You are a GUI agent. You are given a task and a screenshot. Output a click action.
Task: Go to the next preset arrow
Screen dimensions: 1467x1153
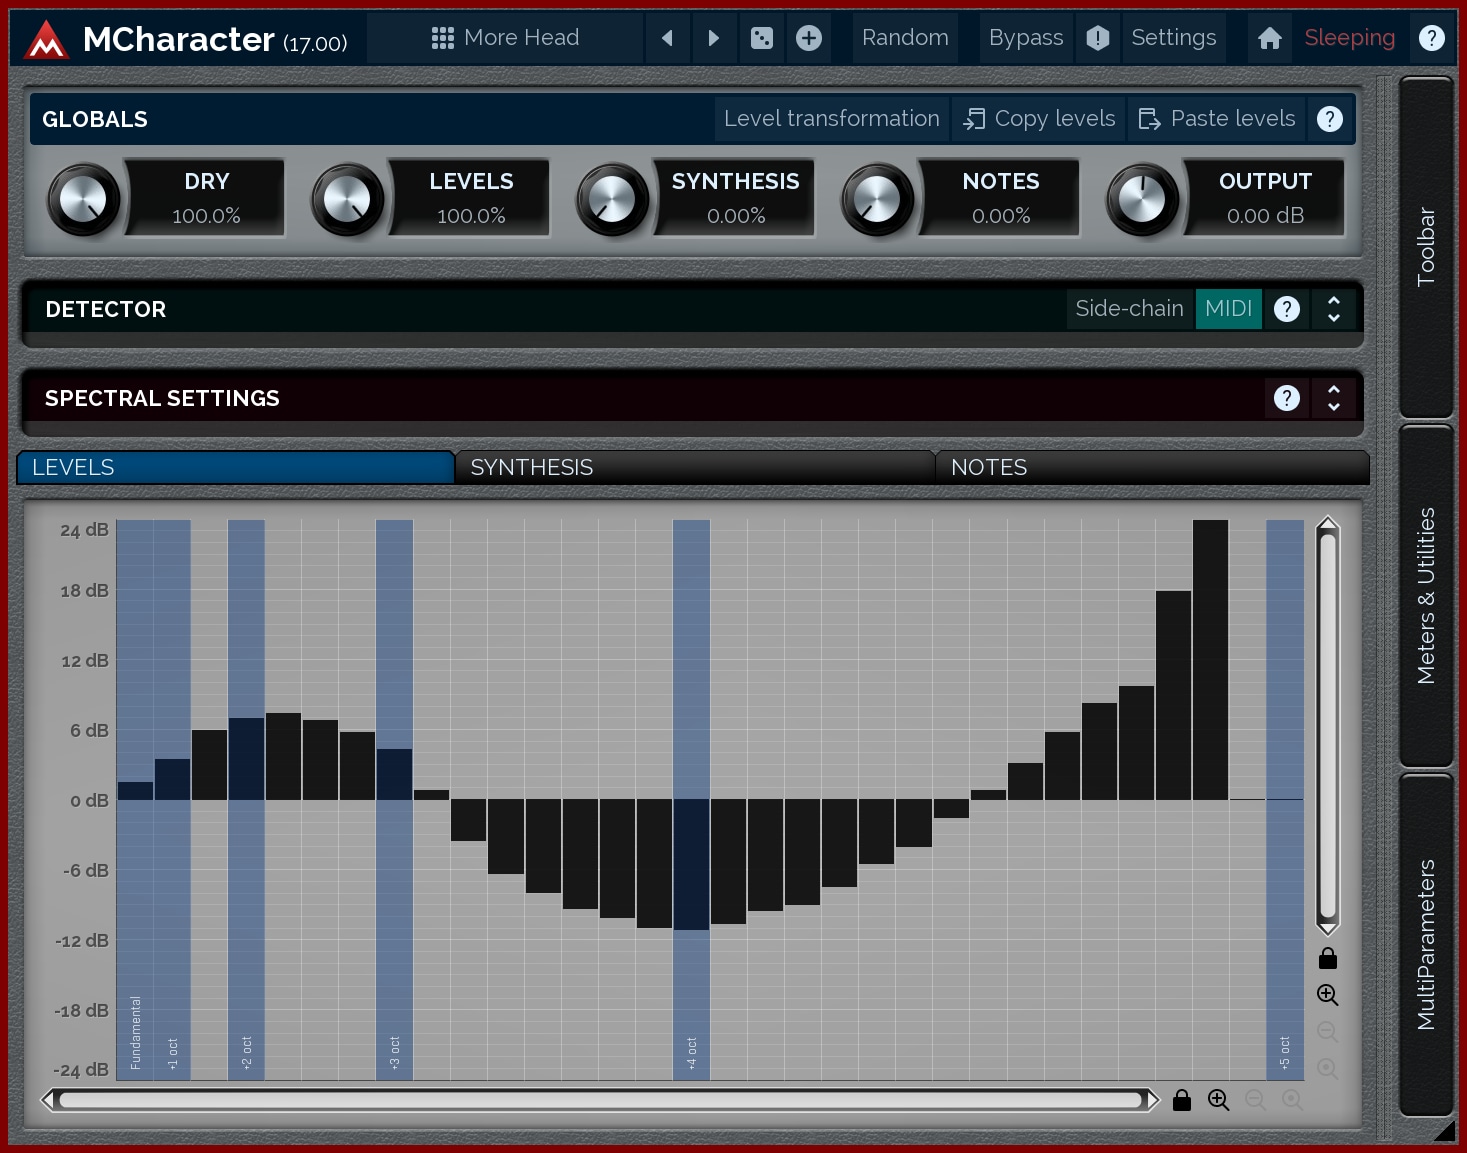pyautogui.click(x=714, y=38)
